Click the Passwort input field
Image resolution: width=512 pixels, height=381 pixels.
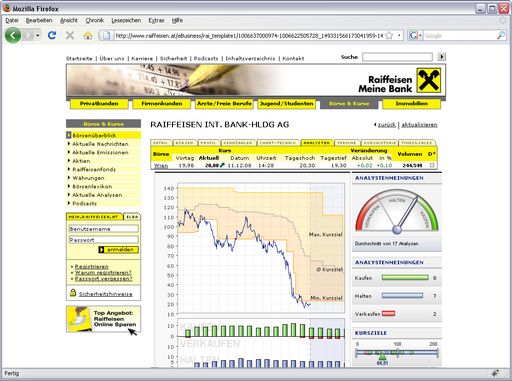(x=103, y=239)
